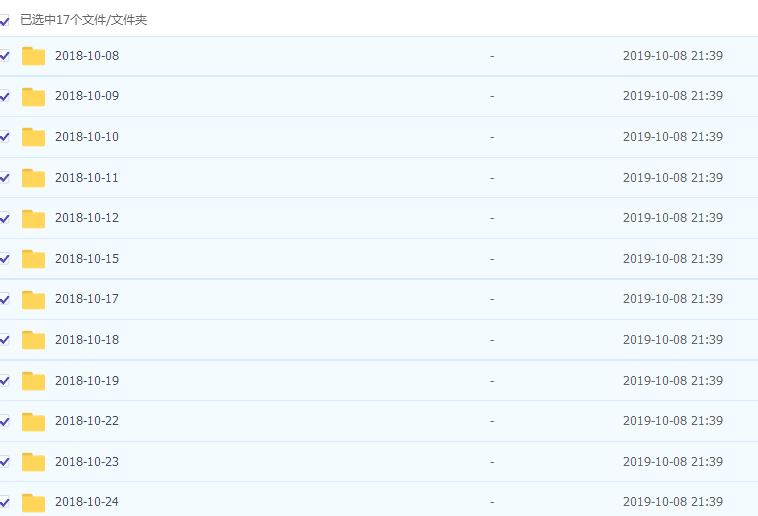Image resolution: width=758 pixels, height=516 pixels.
Task: Click the folder icon for 2018-10-22
Action: pos(34,421)
